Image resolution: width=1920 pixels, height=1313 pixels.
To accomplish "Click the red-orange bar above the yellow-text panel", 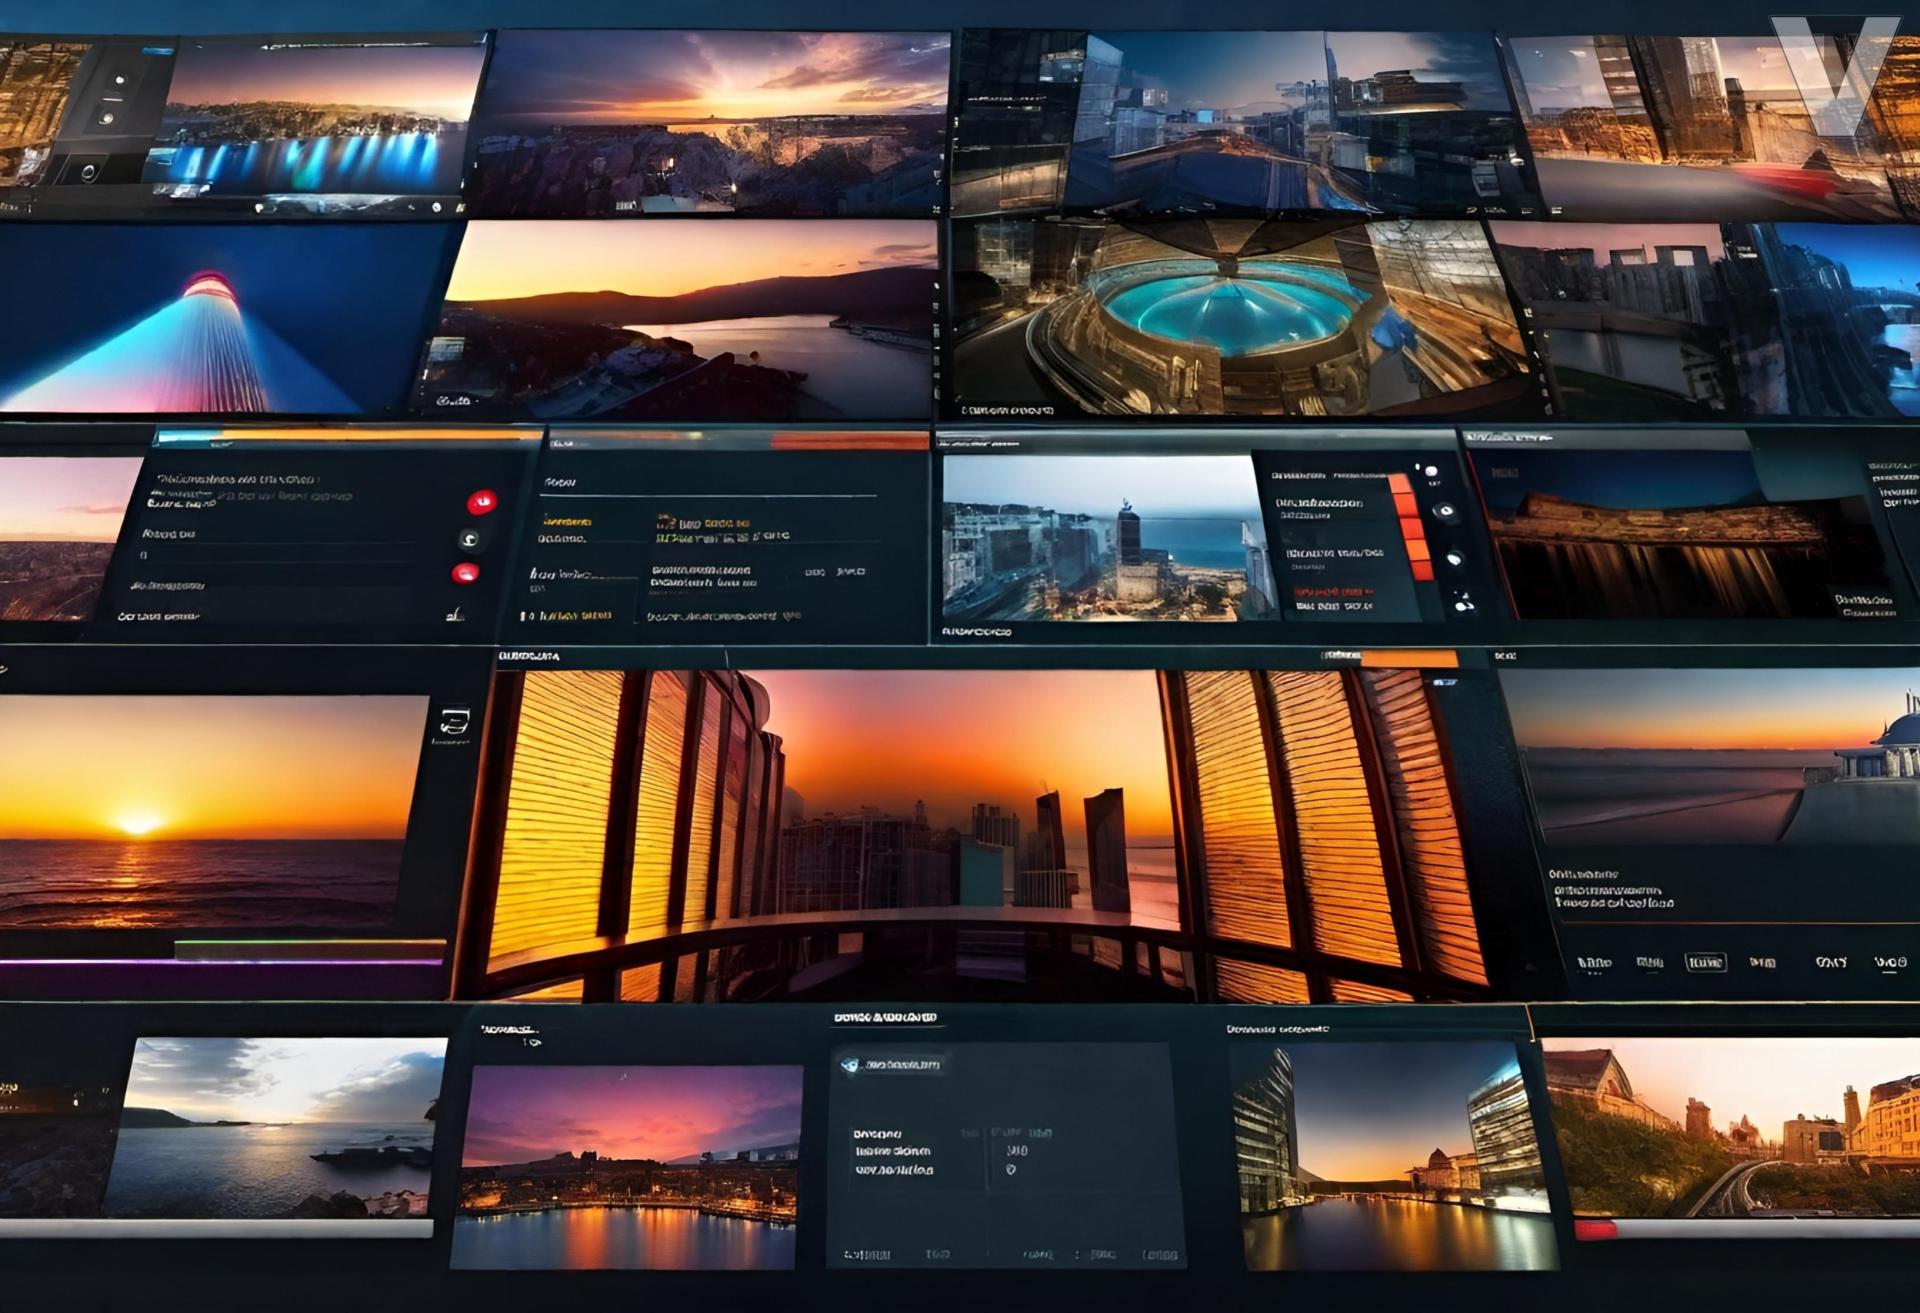I will coord(850,441).
